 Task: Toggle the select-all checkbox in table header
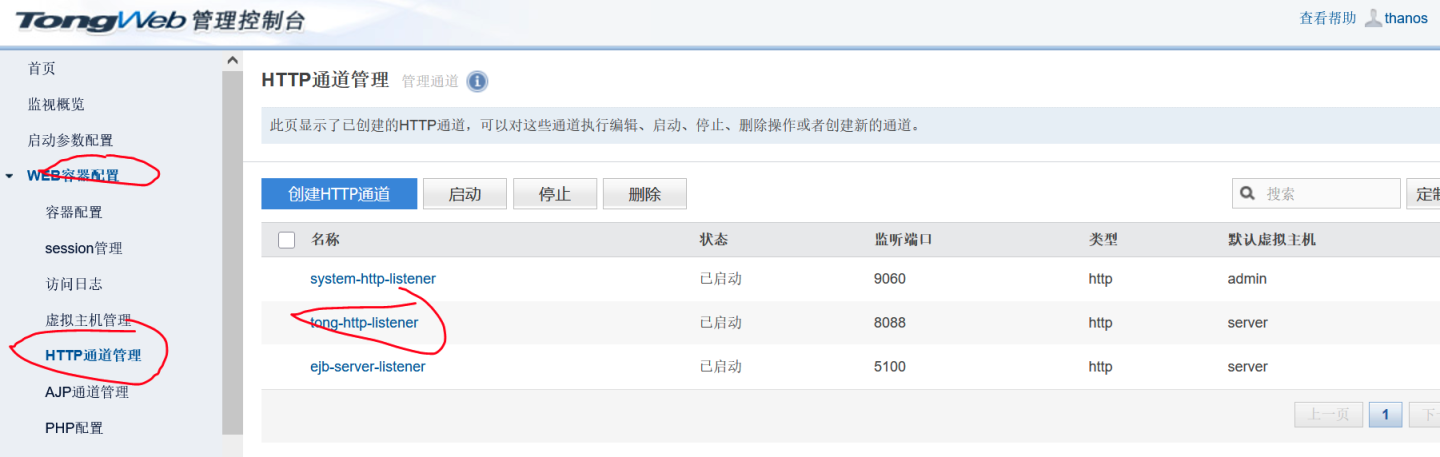click(287, 240)
